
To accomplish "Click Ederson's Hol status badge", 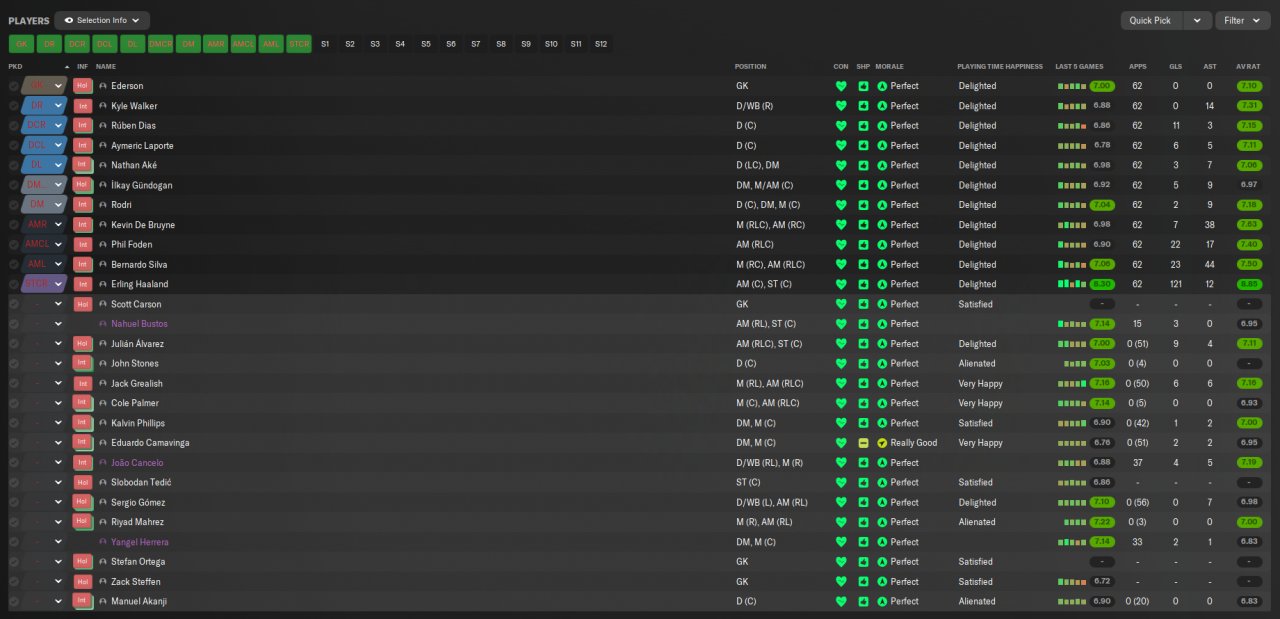I will (83, 86).
